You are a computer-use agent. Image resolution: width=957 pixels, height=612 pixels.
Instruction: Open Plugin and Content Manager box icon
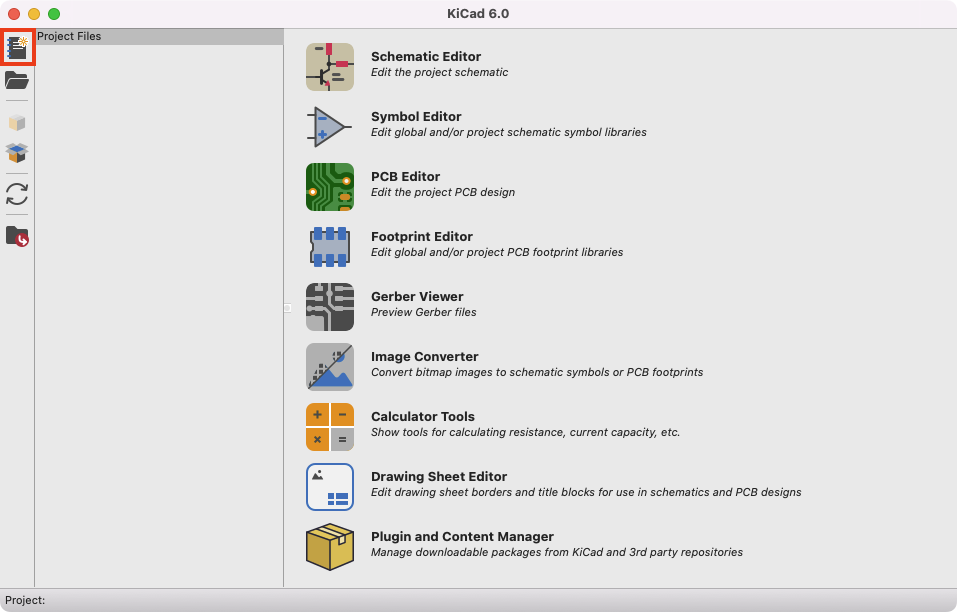coord(330,547)
